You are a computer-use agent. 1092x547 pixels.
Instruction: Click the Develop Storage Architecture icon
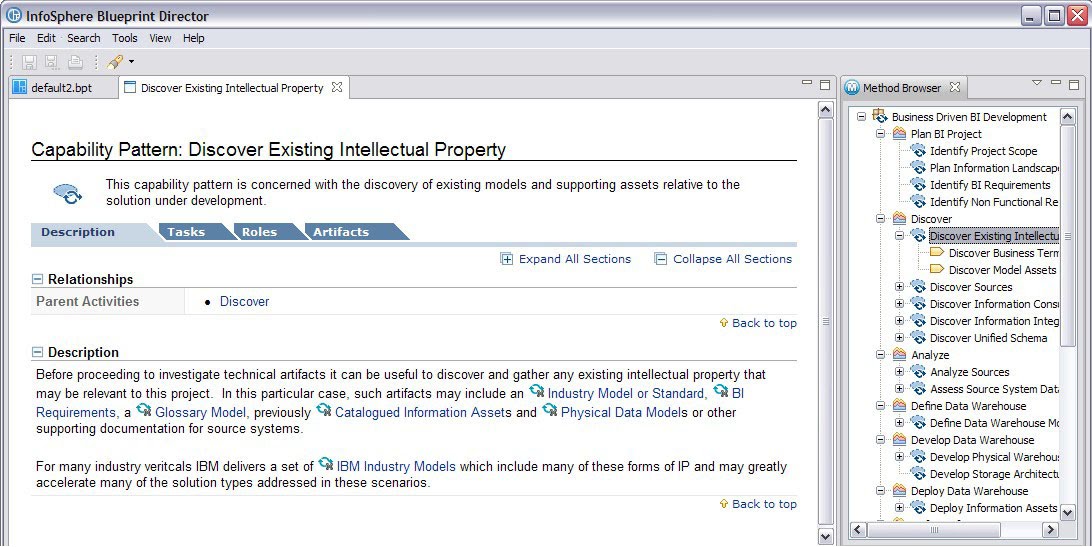pos(918,474)
